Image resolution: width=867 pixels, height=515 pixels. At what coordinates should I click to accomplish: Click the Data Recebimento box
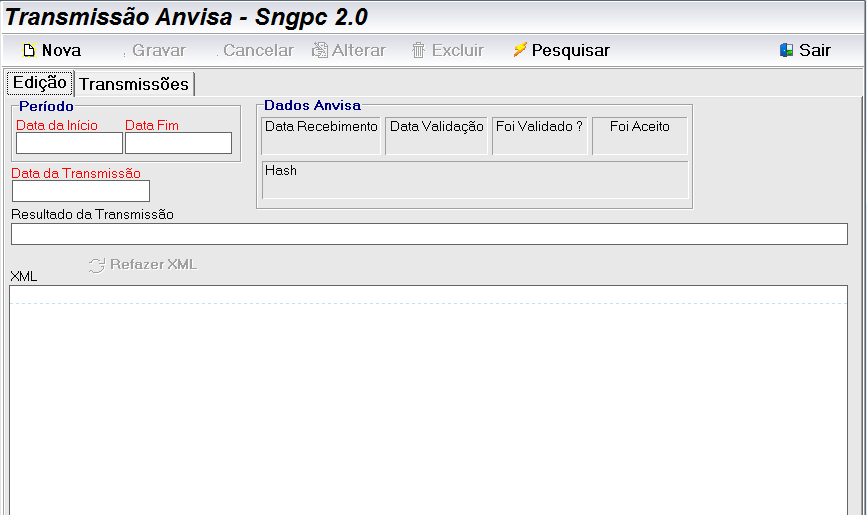(x=321, y=136)
